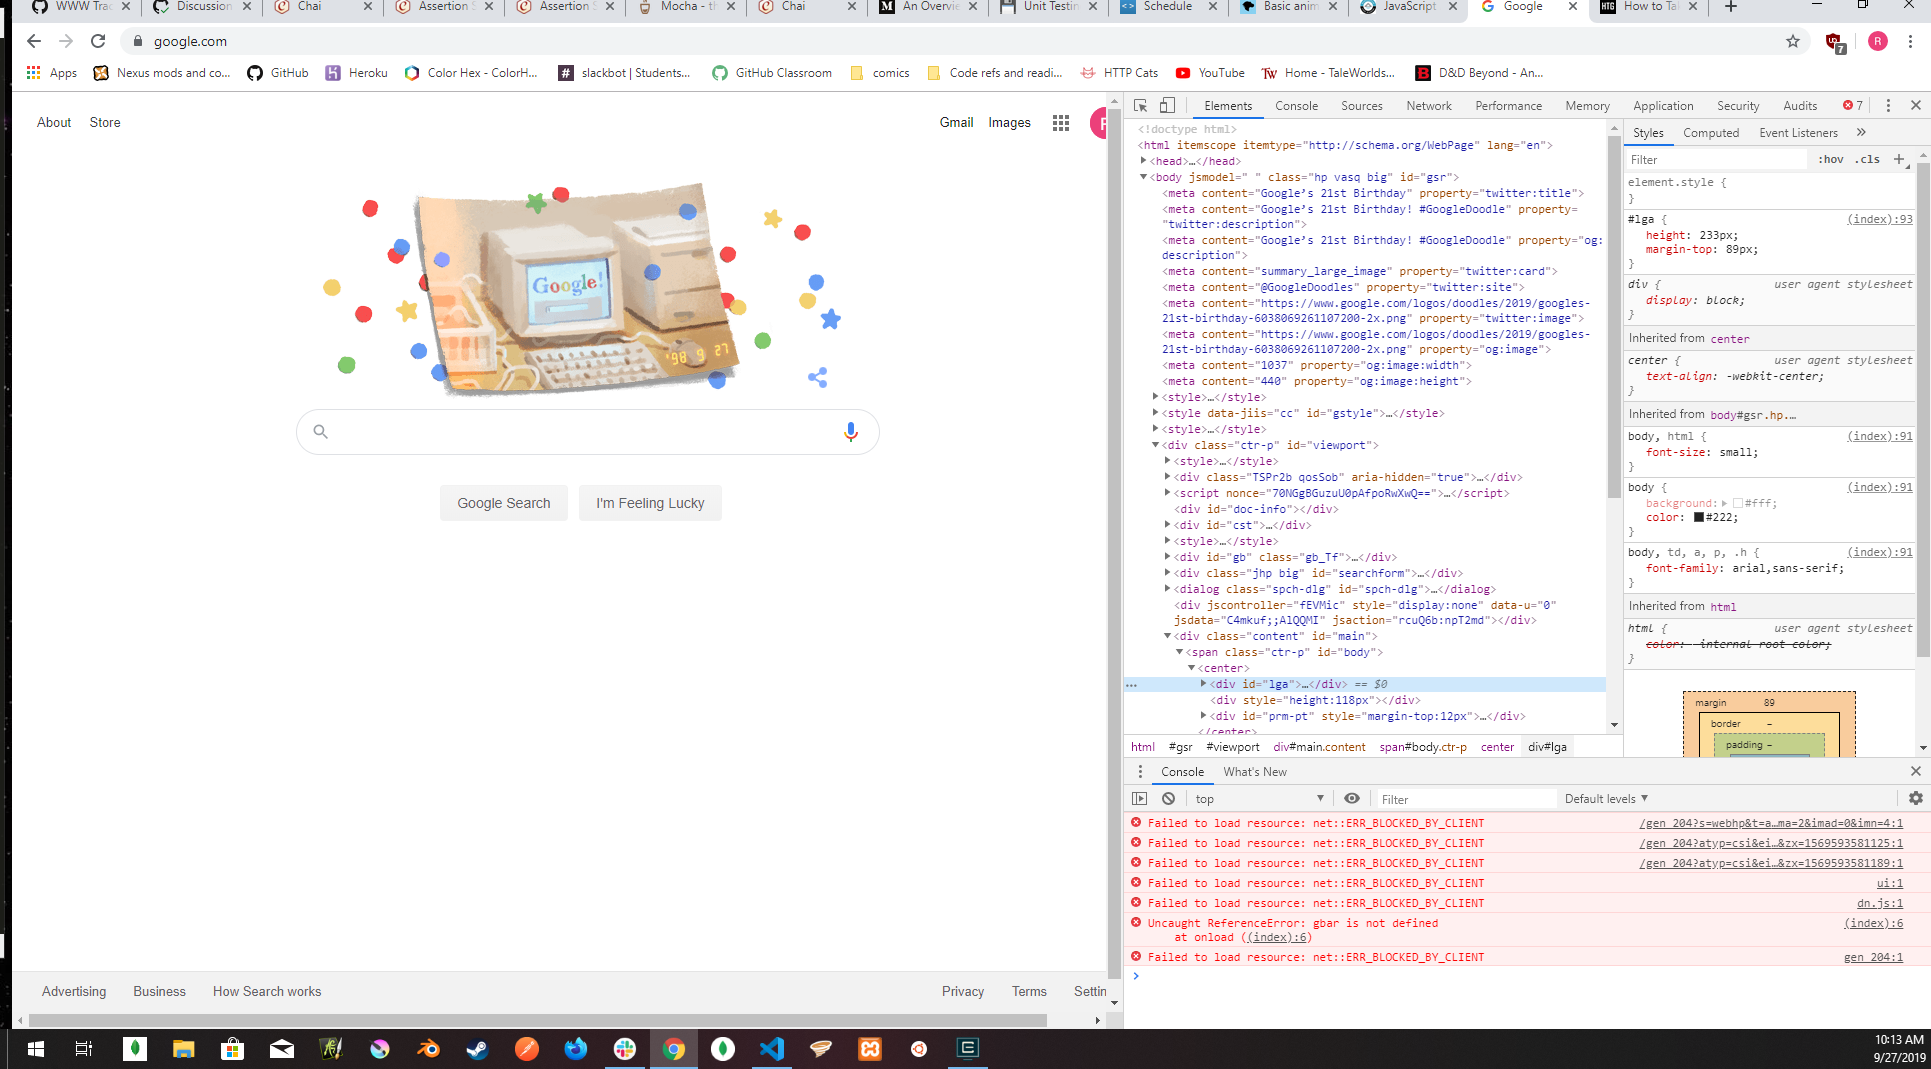
Task: Expand the div#lga node
Action: (1203, 684)
